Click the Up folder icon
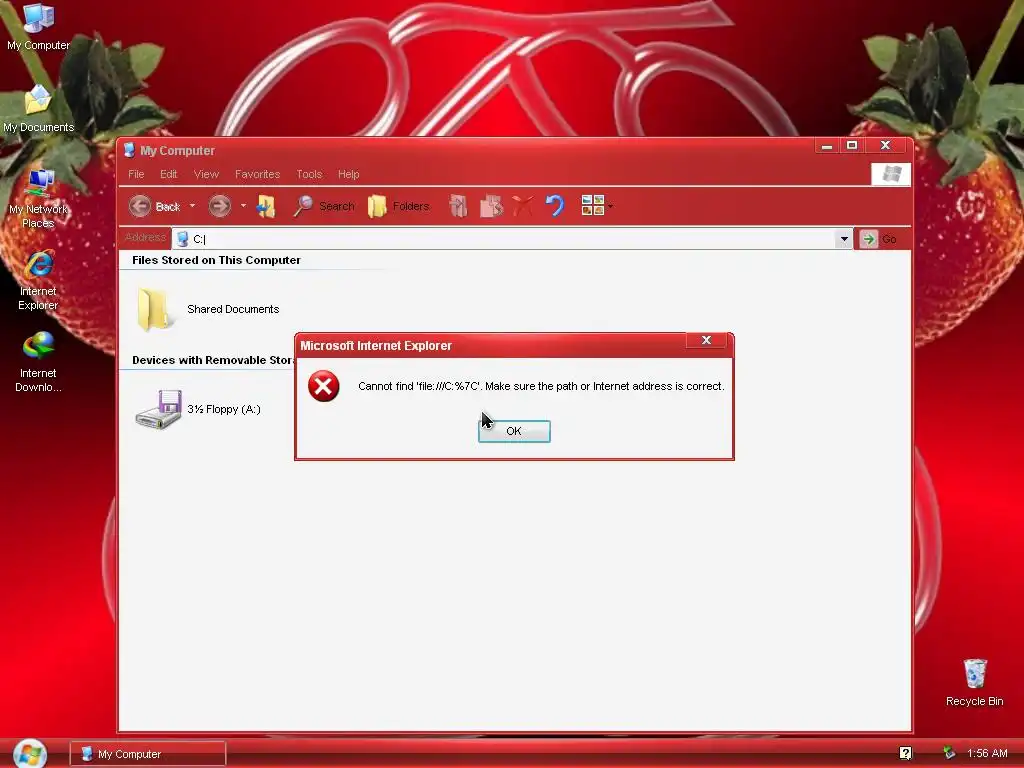1024x768 pixels. pos(266,206)
